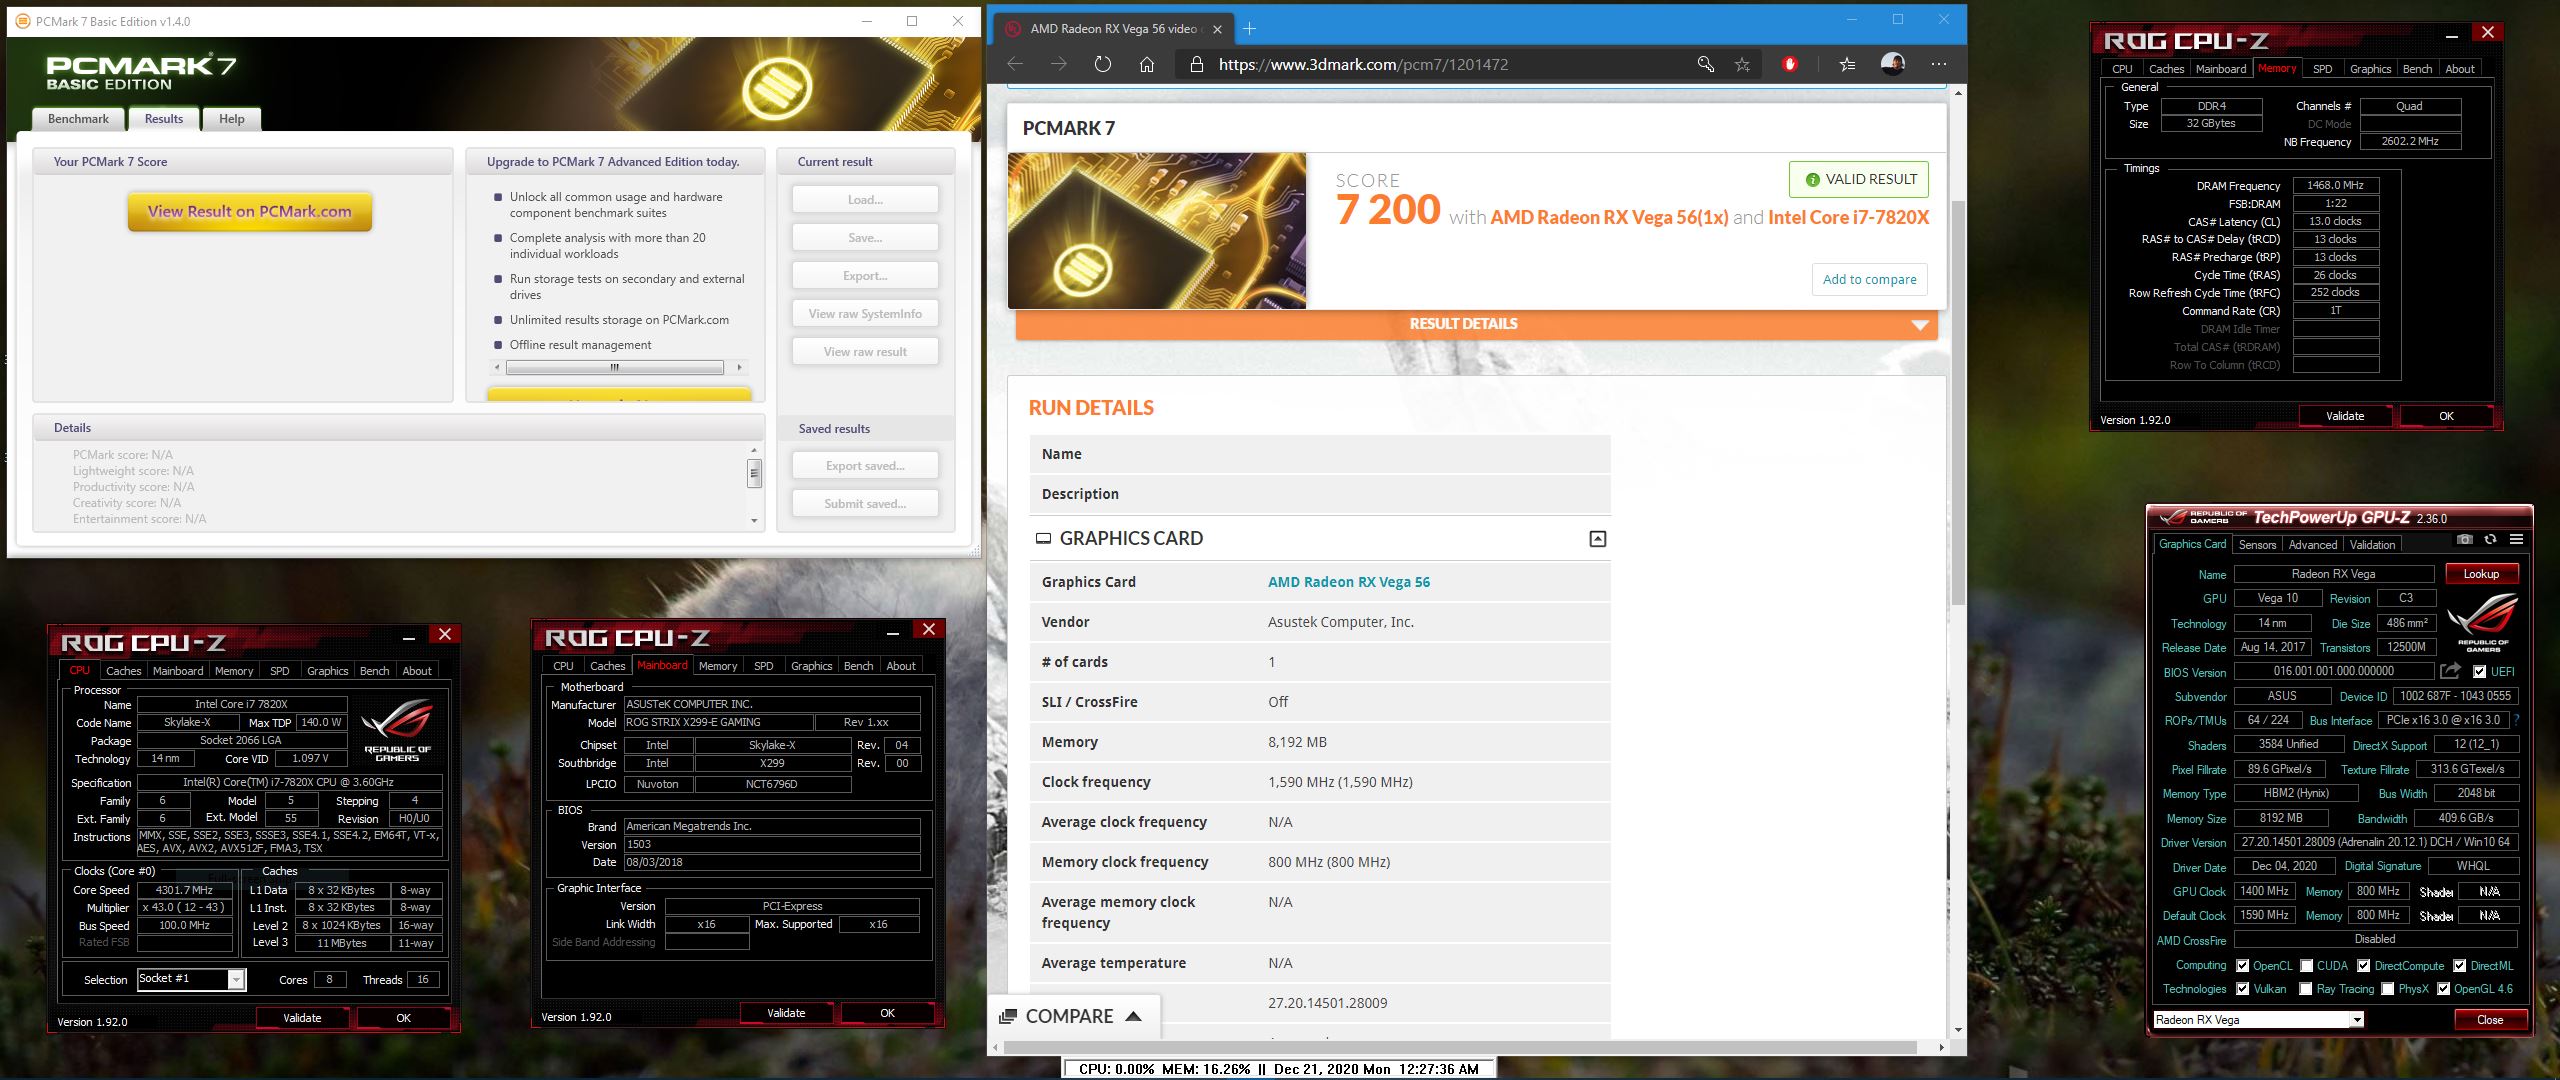Toggle the OpenGL 4.6 checkbox in GPU-Z
The height and width of the screenshot is (1080, 2560).
pos(2443,989)
